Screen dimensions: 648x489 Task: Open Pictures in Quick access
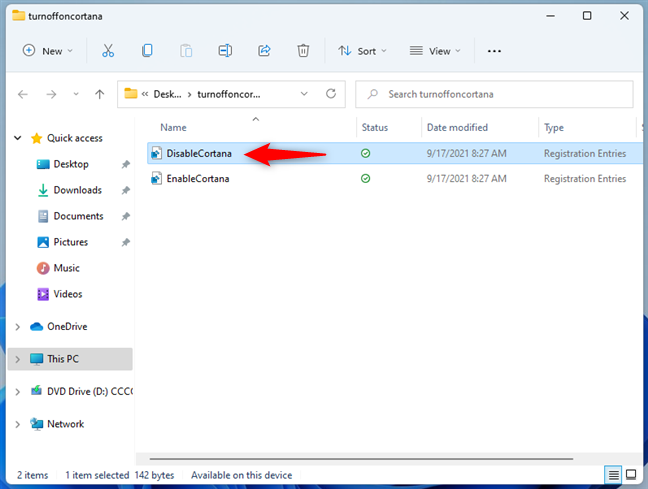(x=70, y=242)
